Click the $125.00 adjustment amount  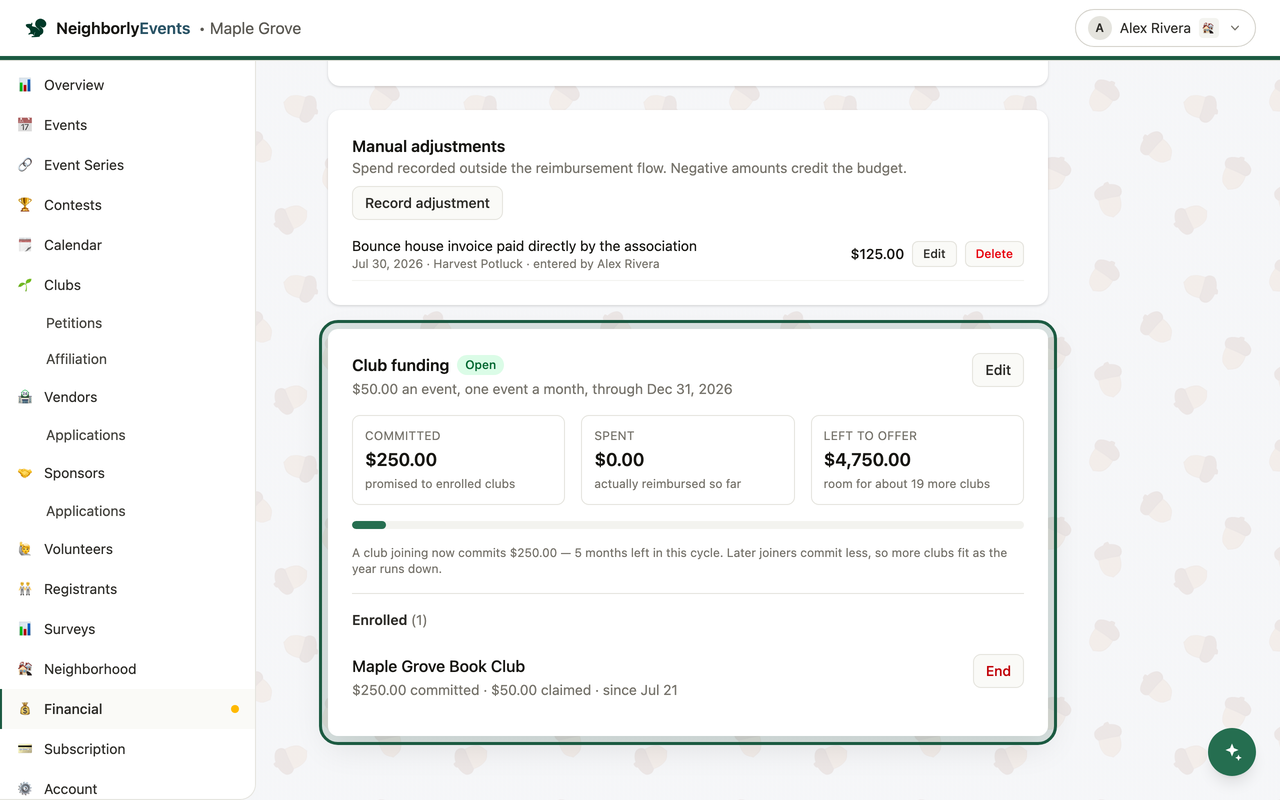click(877, 254)
